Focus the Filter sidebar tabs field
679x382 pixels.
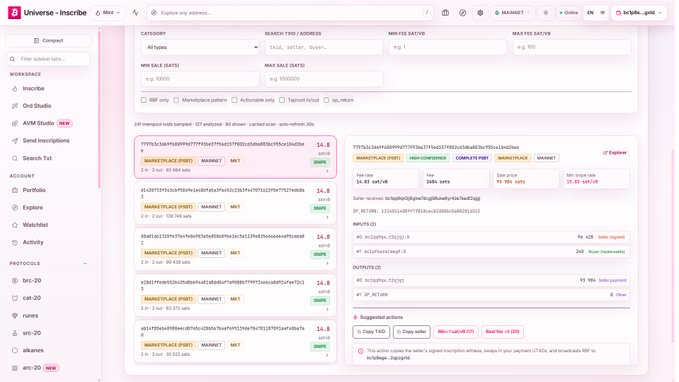tap(48, 59)
